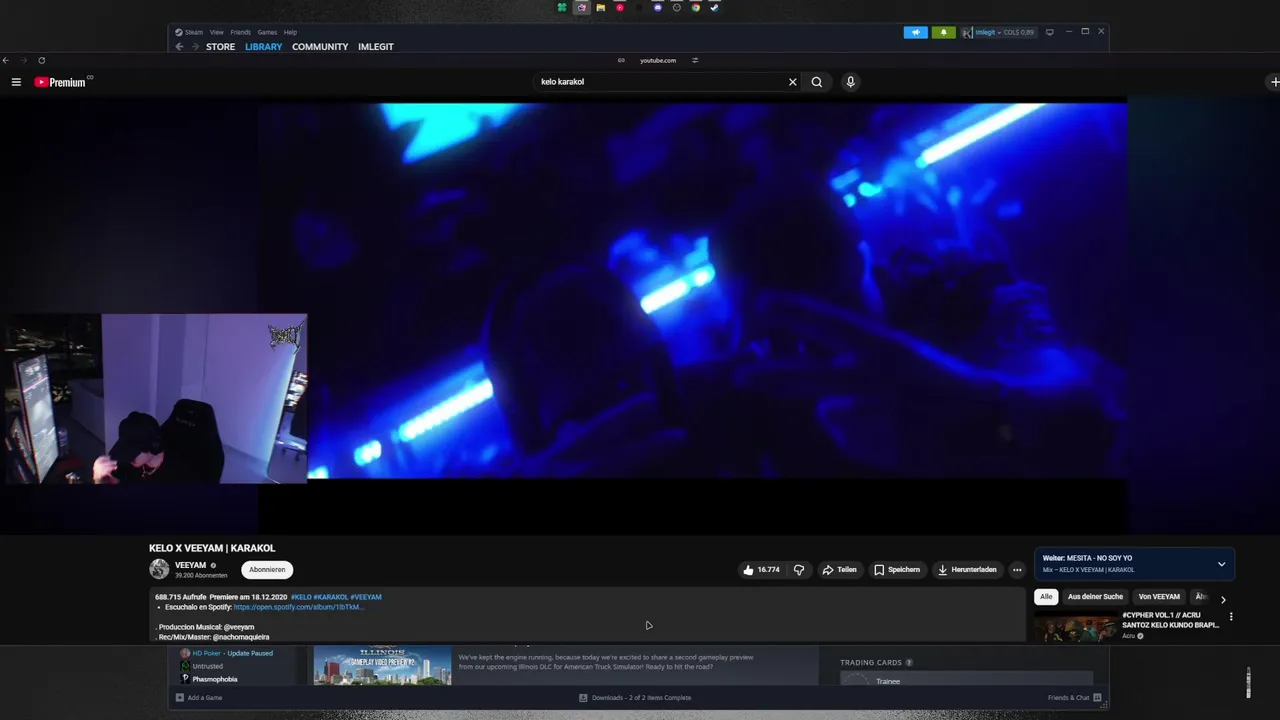Click the #KARAKOL hashtag
The image size is (1280, 720).
[x=330, y=597]
